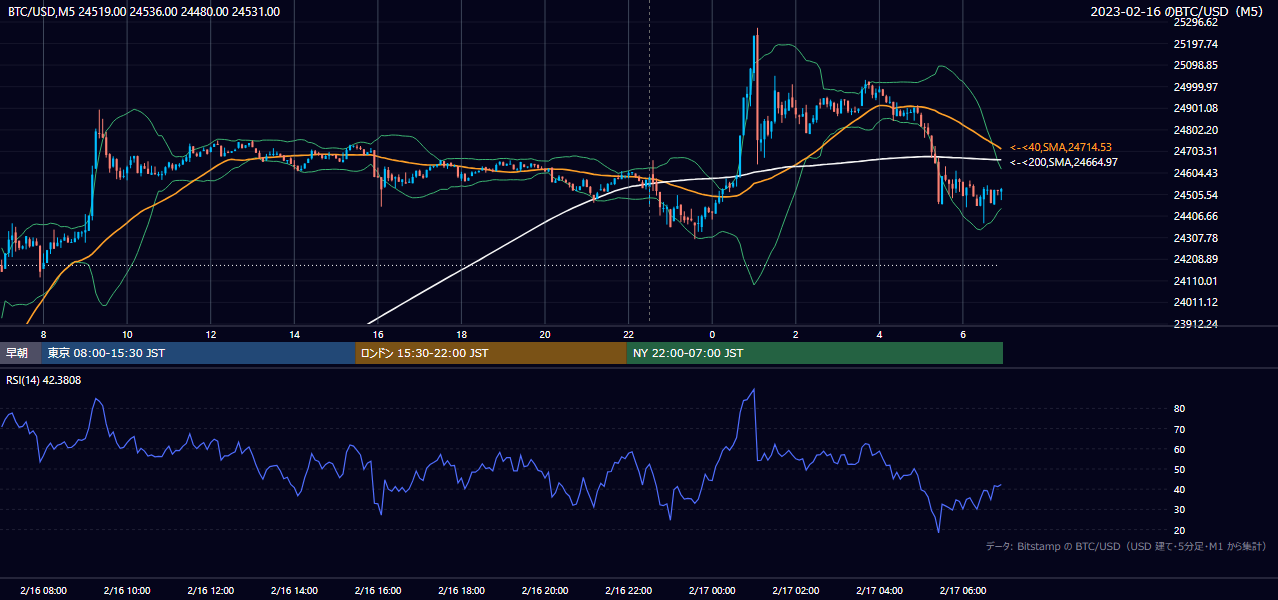1278x600 pixels.
Task: Select the white 200 SMA label 24664.97
Action: click(1064, 162)
